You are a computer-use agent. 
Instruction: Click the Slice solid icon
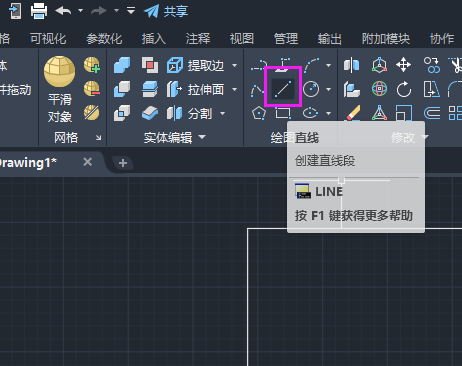point(150,89)
